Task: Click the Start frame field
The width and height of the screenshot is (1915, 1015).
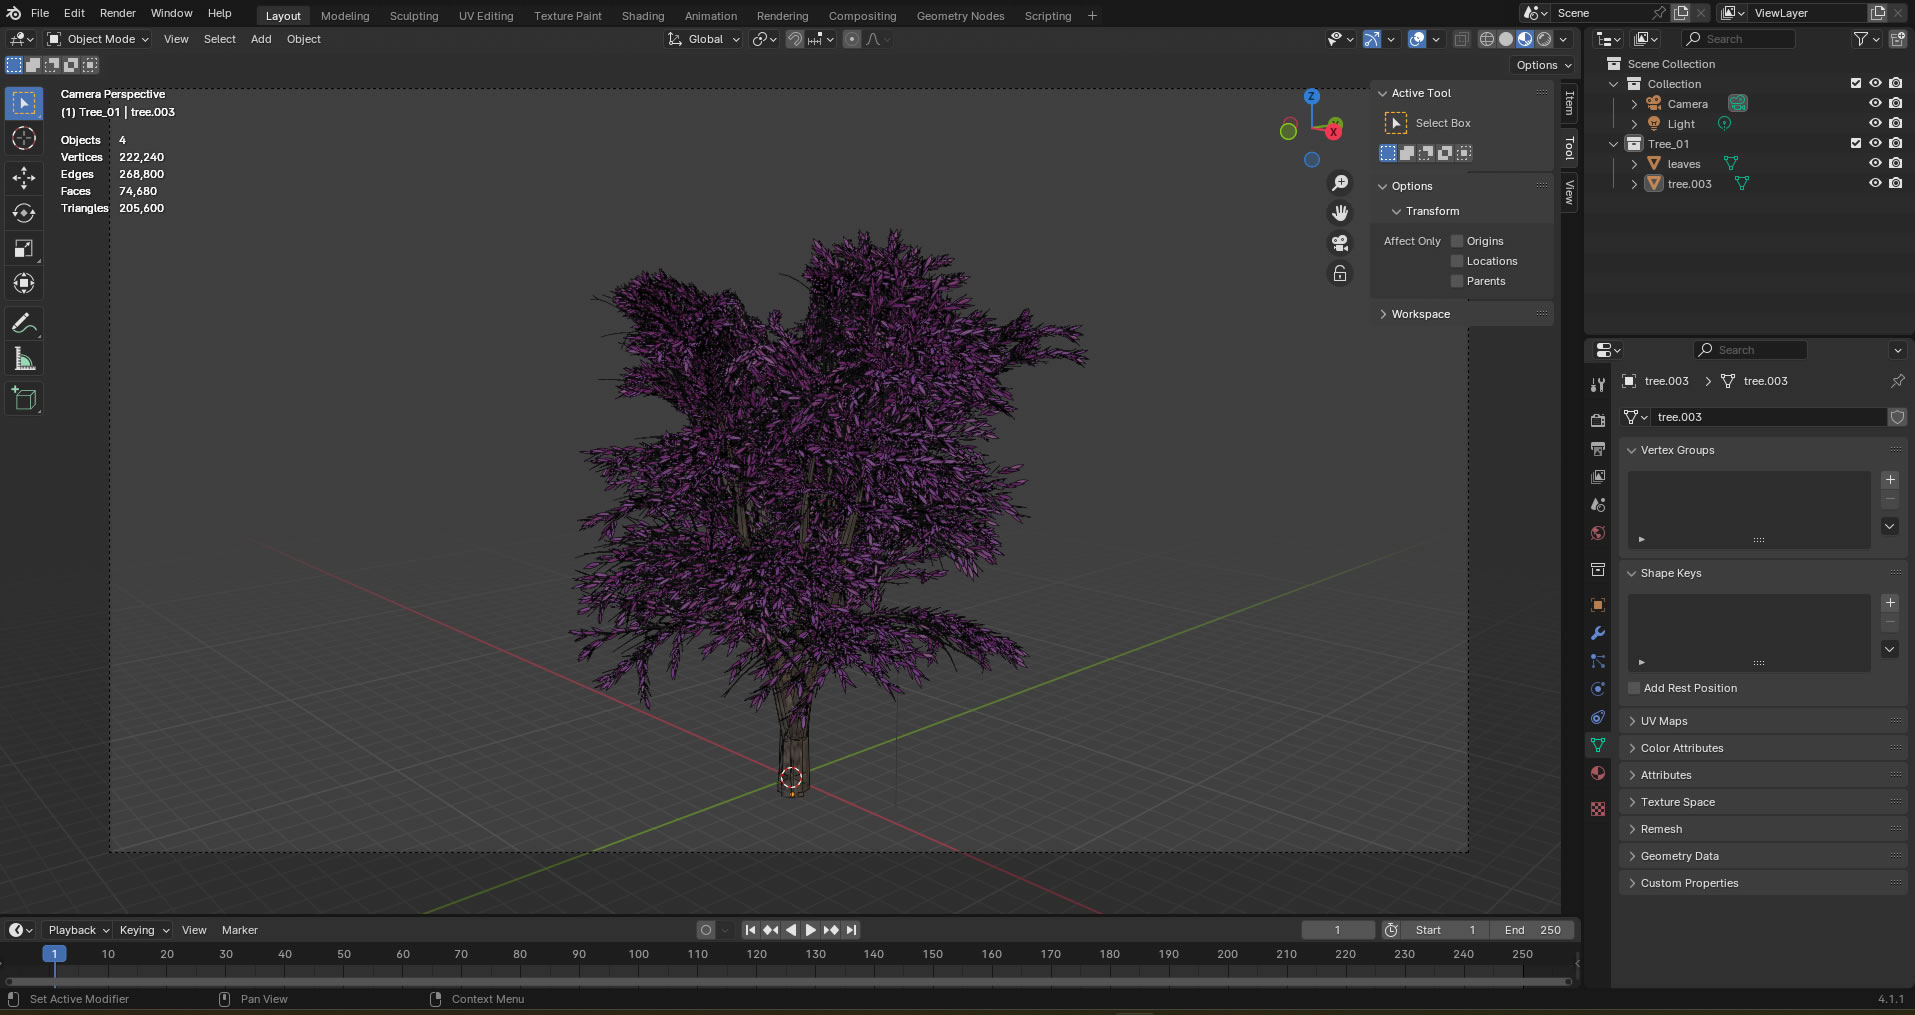Action: (1445, 930)
